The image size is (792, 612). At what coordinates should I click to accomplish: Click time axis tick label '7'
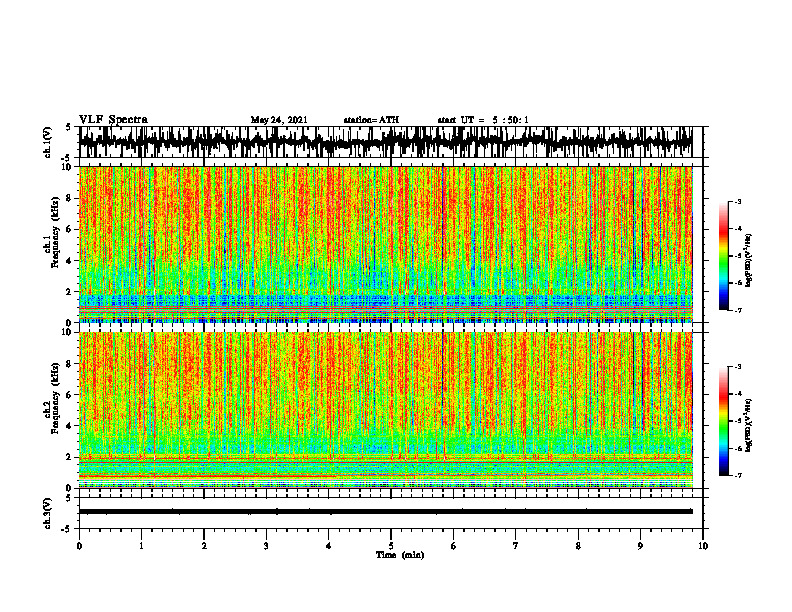516,546
